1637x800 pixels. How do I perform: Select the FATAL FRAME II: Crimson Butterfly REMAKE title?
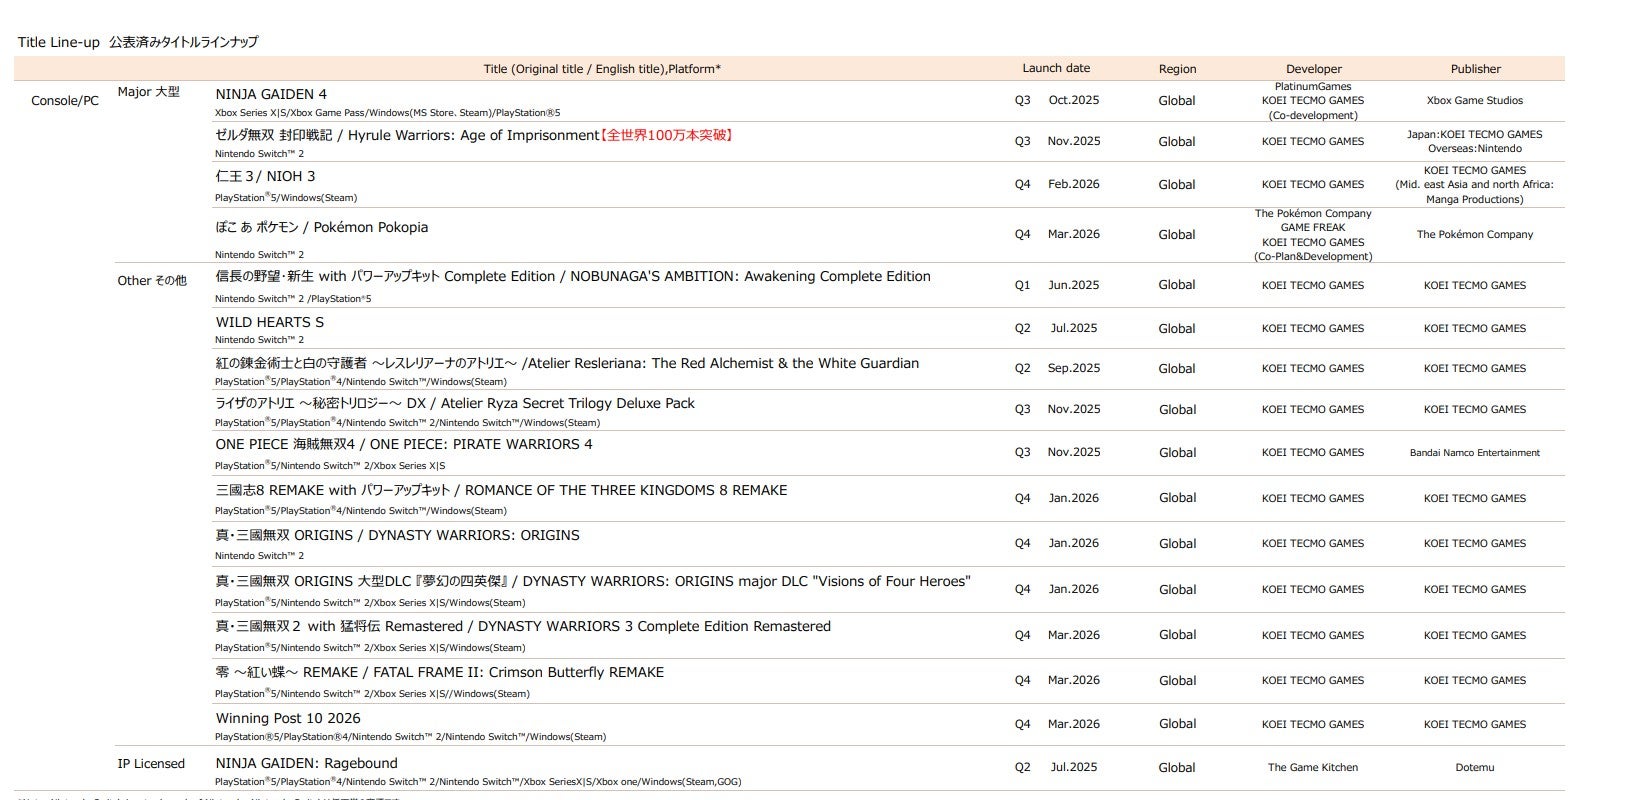tap(439, 672)
